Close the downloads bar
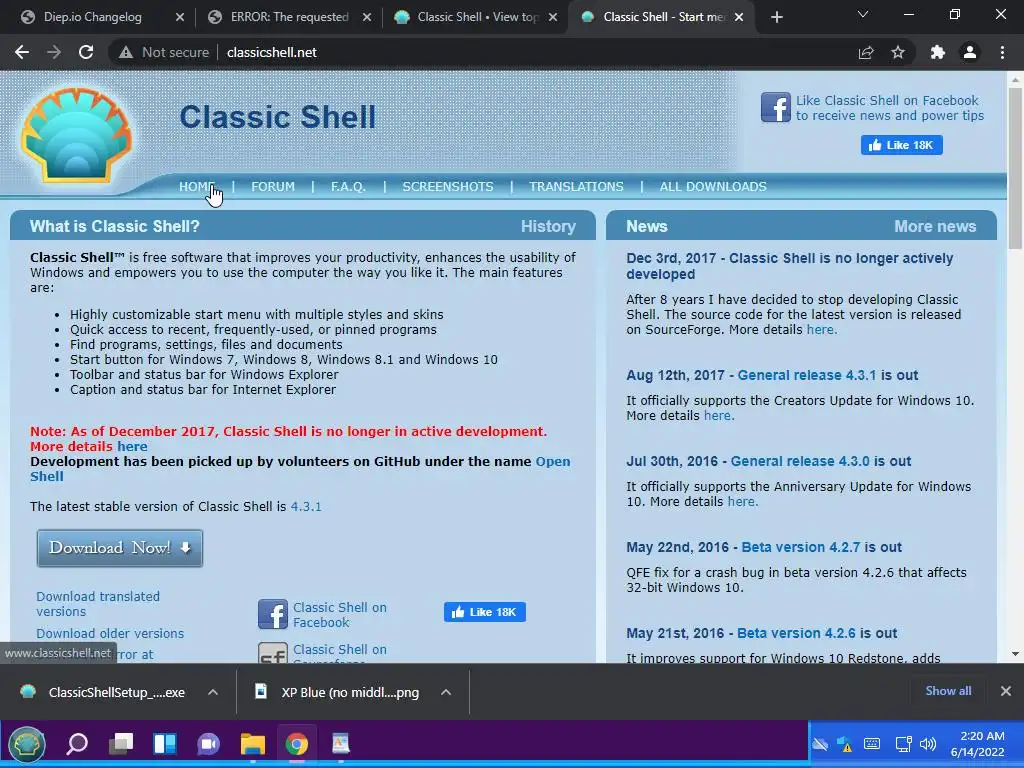Screen dimensions: 1024x768 [1006, 691]
